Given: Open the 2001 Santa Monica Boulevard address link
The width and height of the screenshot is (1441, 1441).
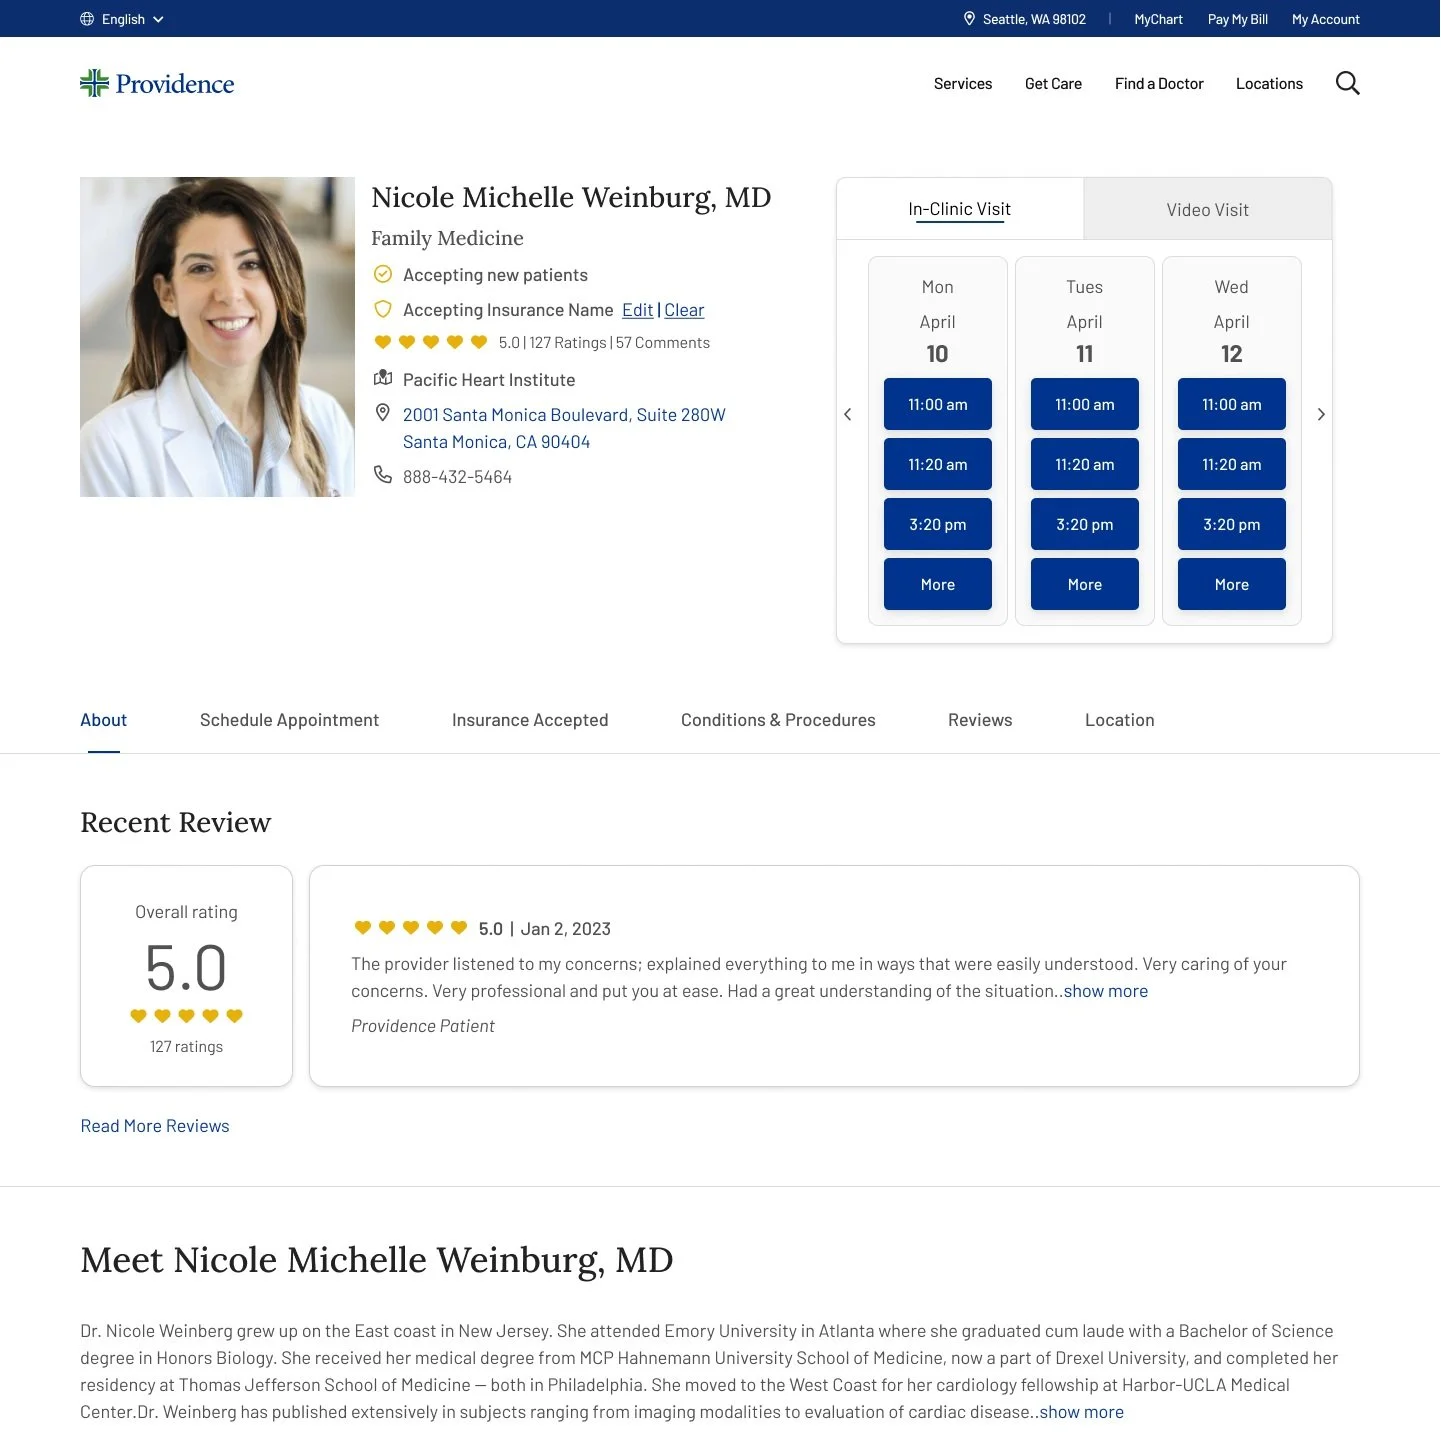Looking at the screenshot, I should (564, 428).
